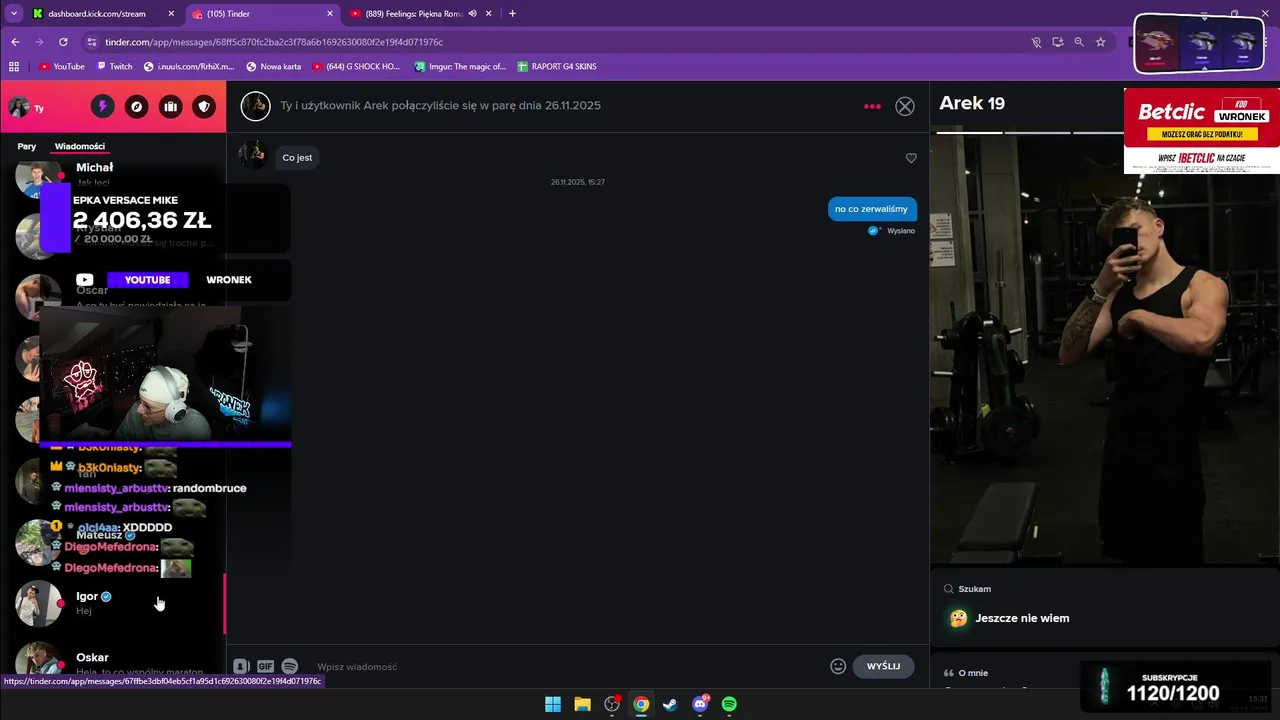Open the Explore compass icon
1280x720 pixels.
tap(136, 107)
